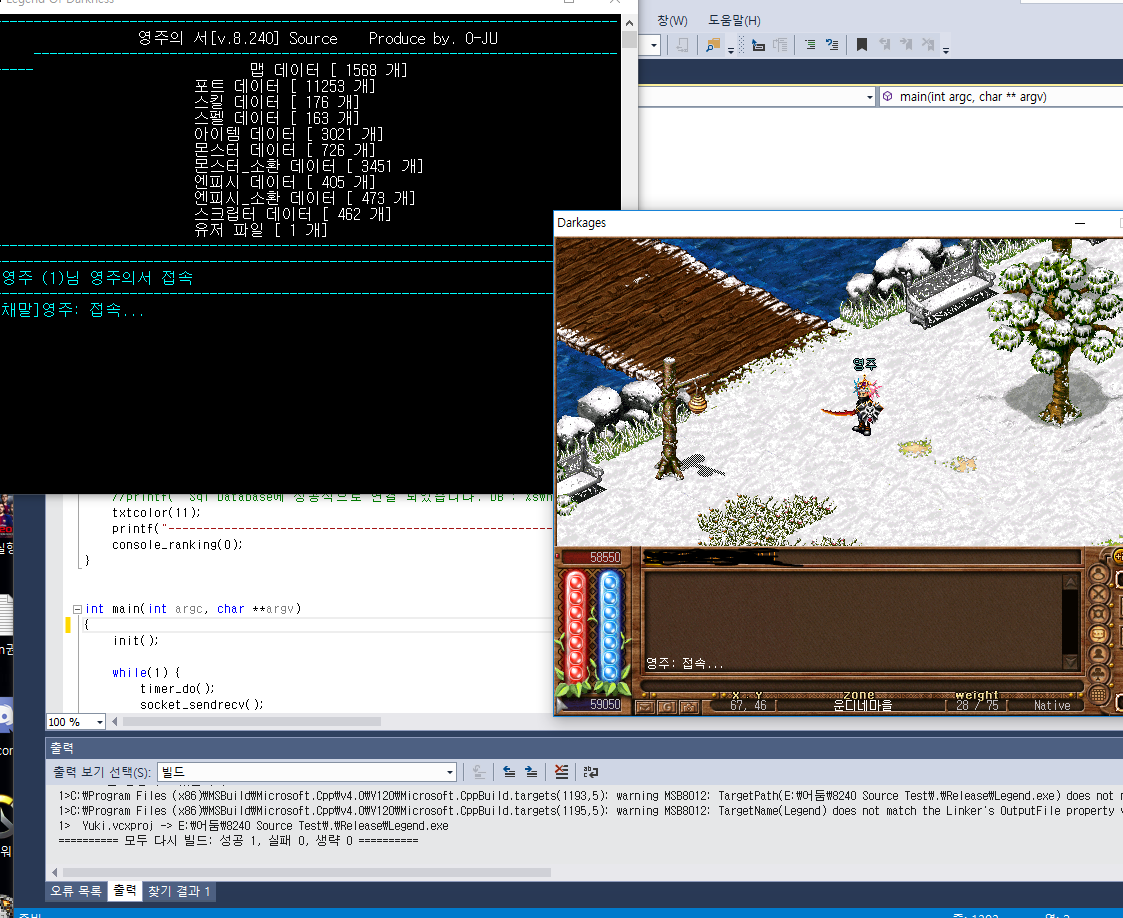Viewport: 1123px width, 918px height.
Task: Open the function navigation dropdown main(int argc, char ** argv)
Action: [x=1001, y=97]
